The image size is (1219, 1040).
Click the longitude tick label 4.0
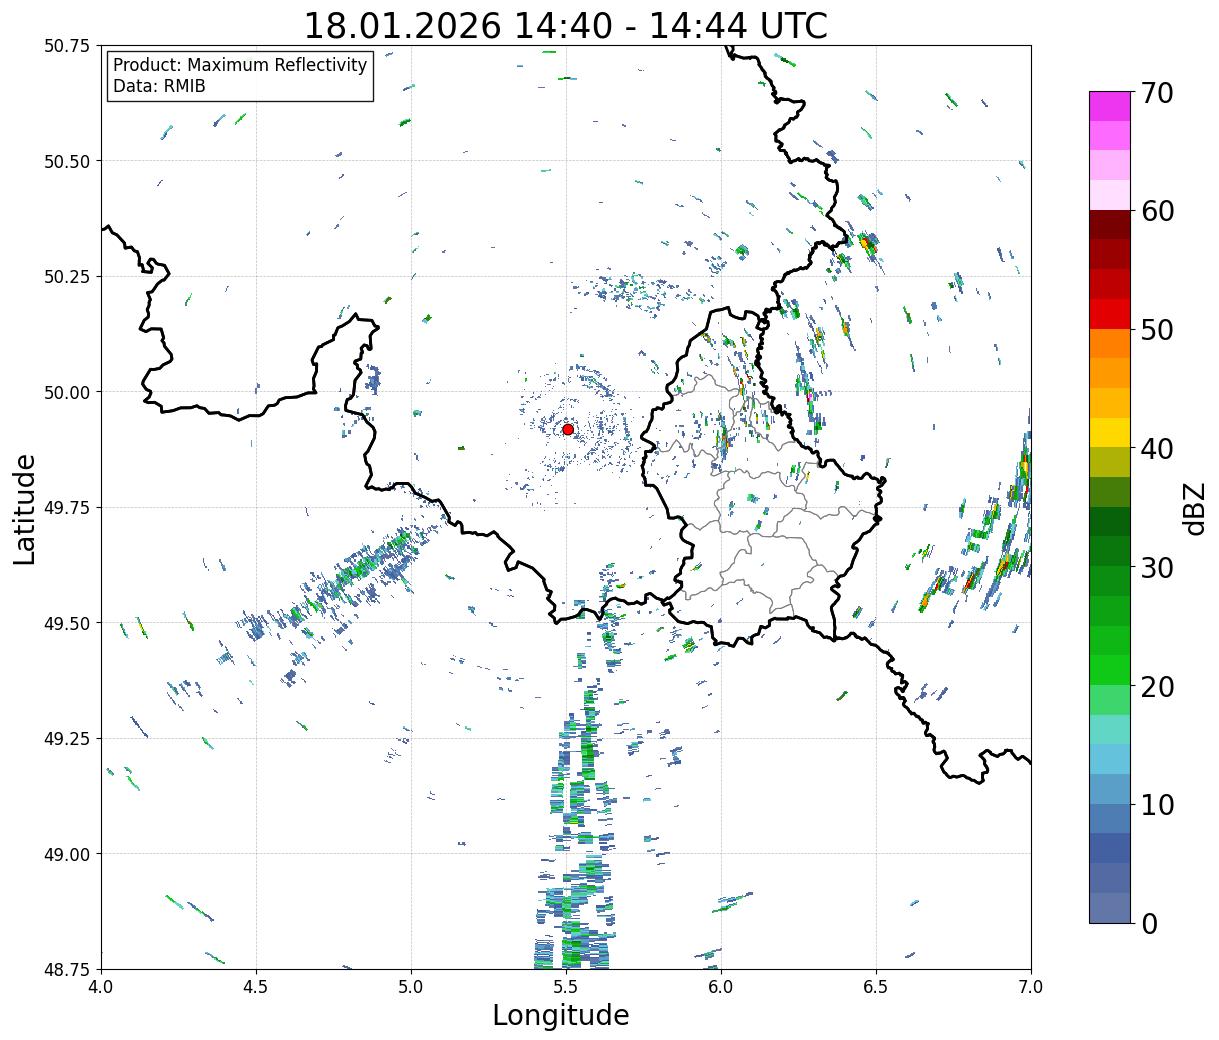click(101, 987)
